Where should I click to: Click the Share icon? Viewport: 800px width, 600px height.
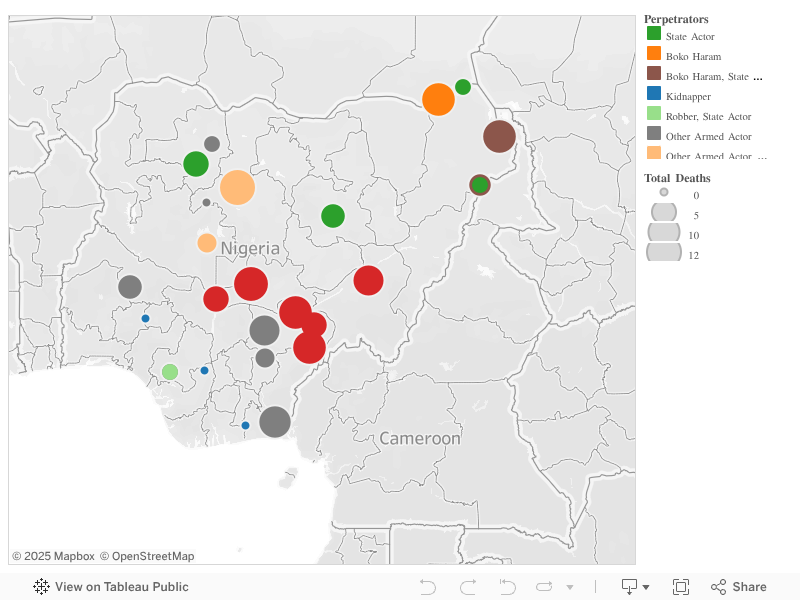pyautogui.click(x=719, y=587)
